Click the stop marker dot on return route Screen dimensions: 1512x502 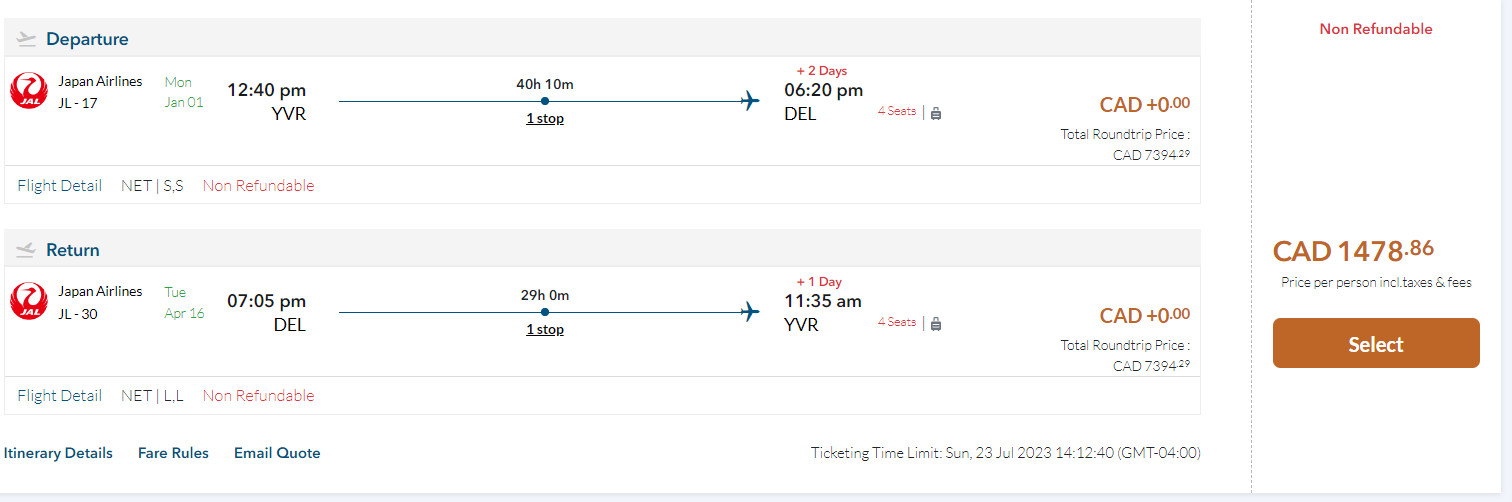[545, 312]
